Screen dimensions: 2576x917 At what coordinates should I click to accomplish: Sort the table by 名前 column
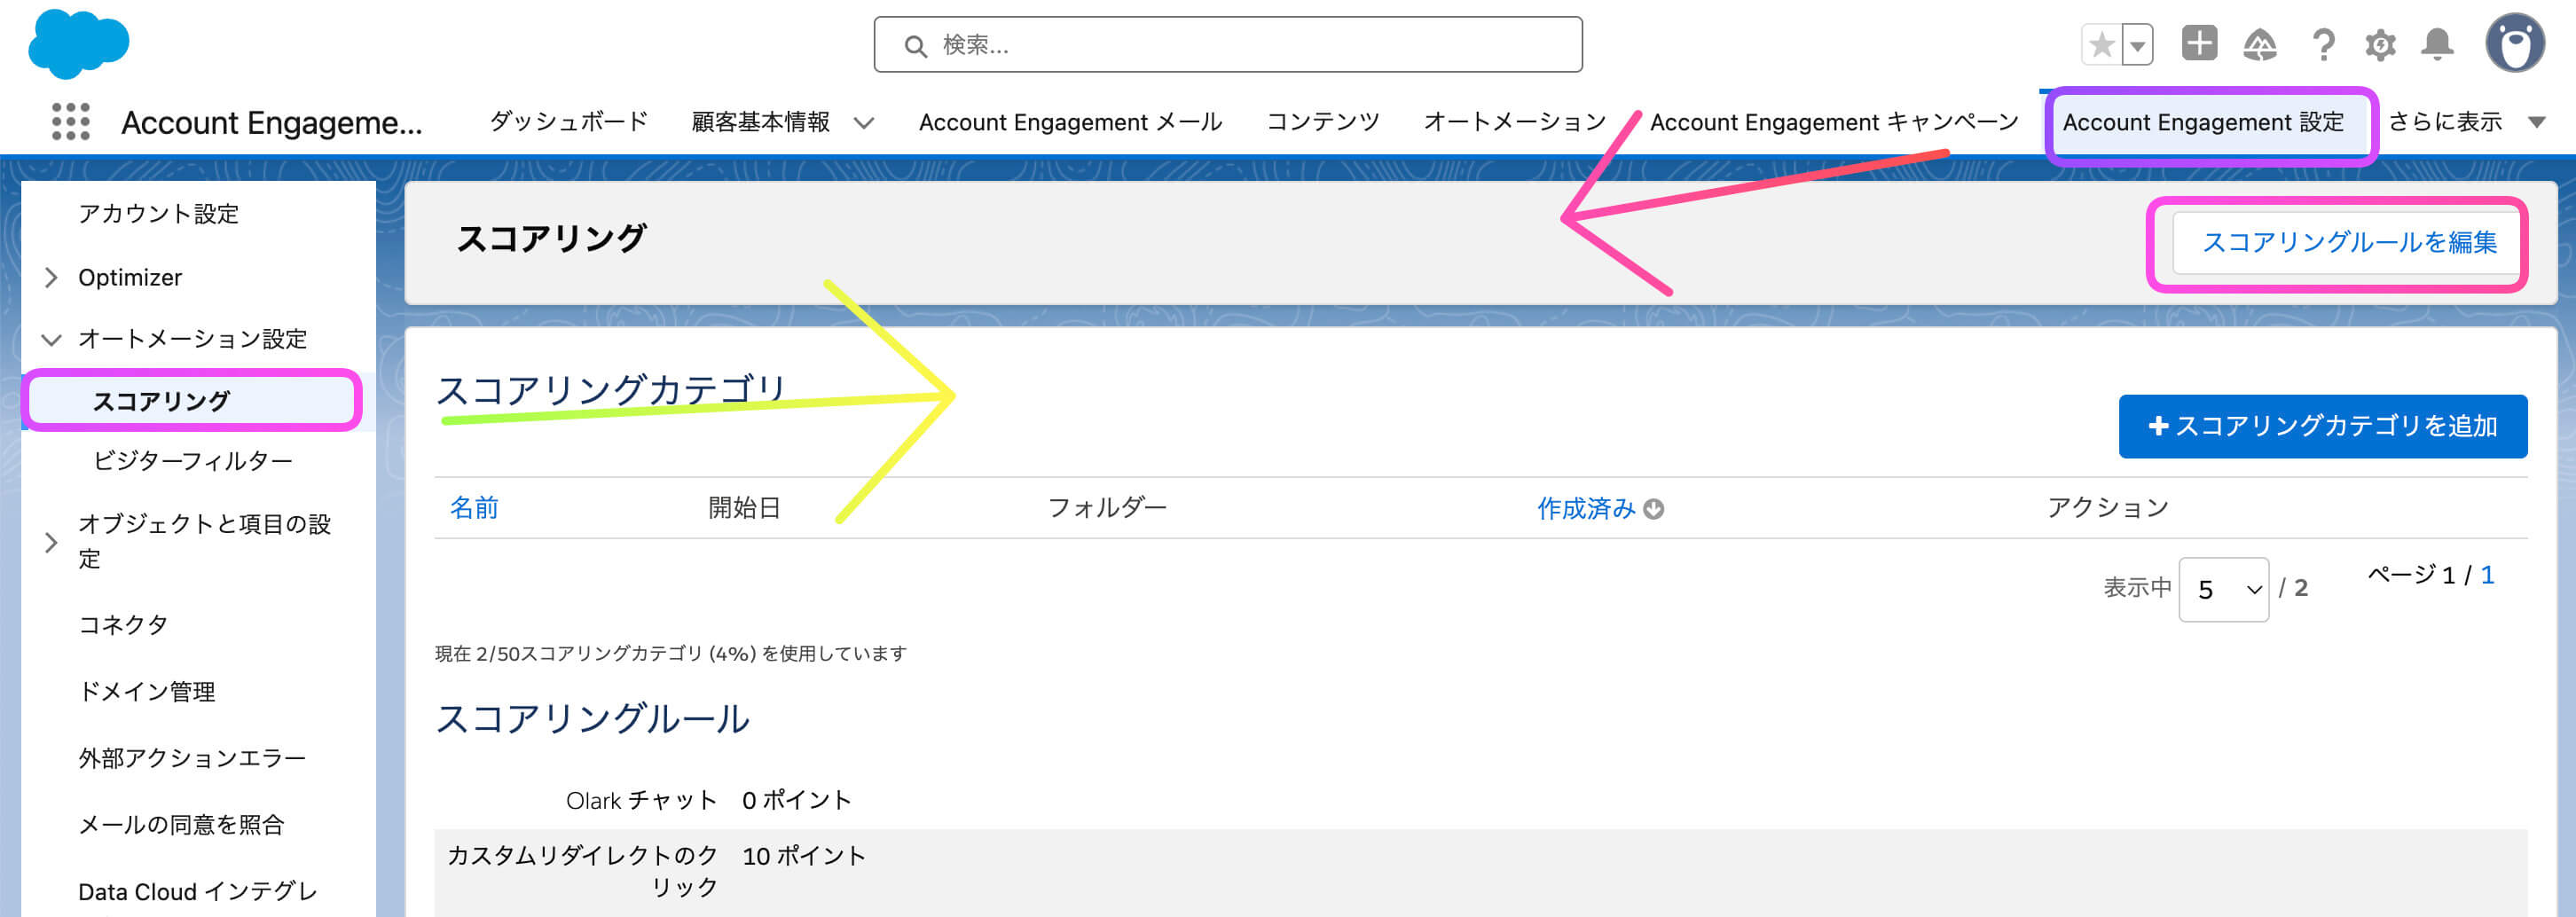[474, 508]
